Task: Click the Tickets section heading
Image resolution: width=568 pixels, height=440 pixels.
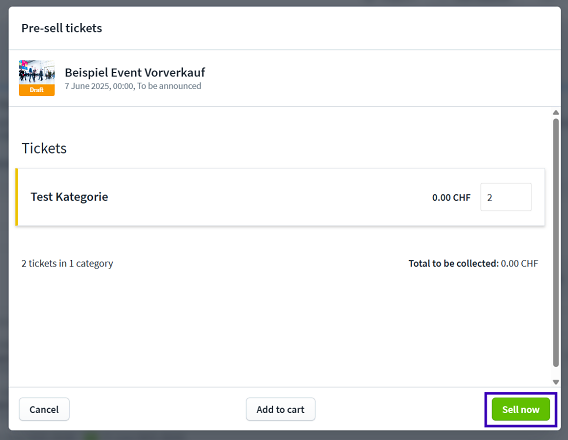Action: tap(44, 148)
